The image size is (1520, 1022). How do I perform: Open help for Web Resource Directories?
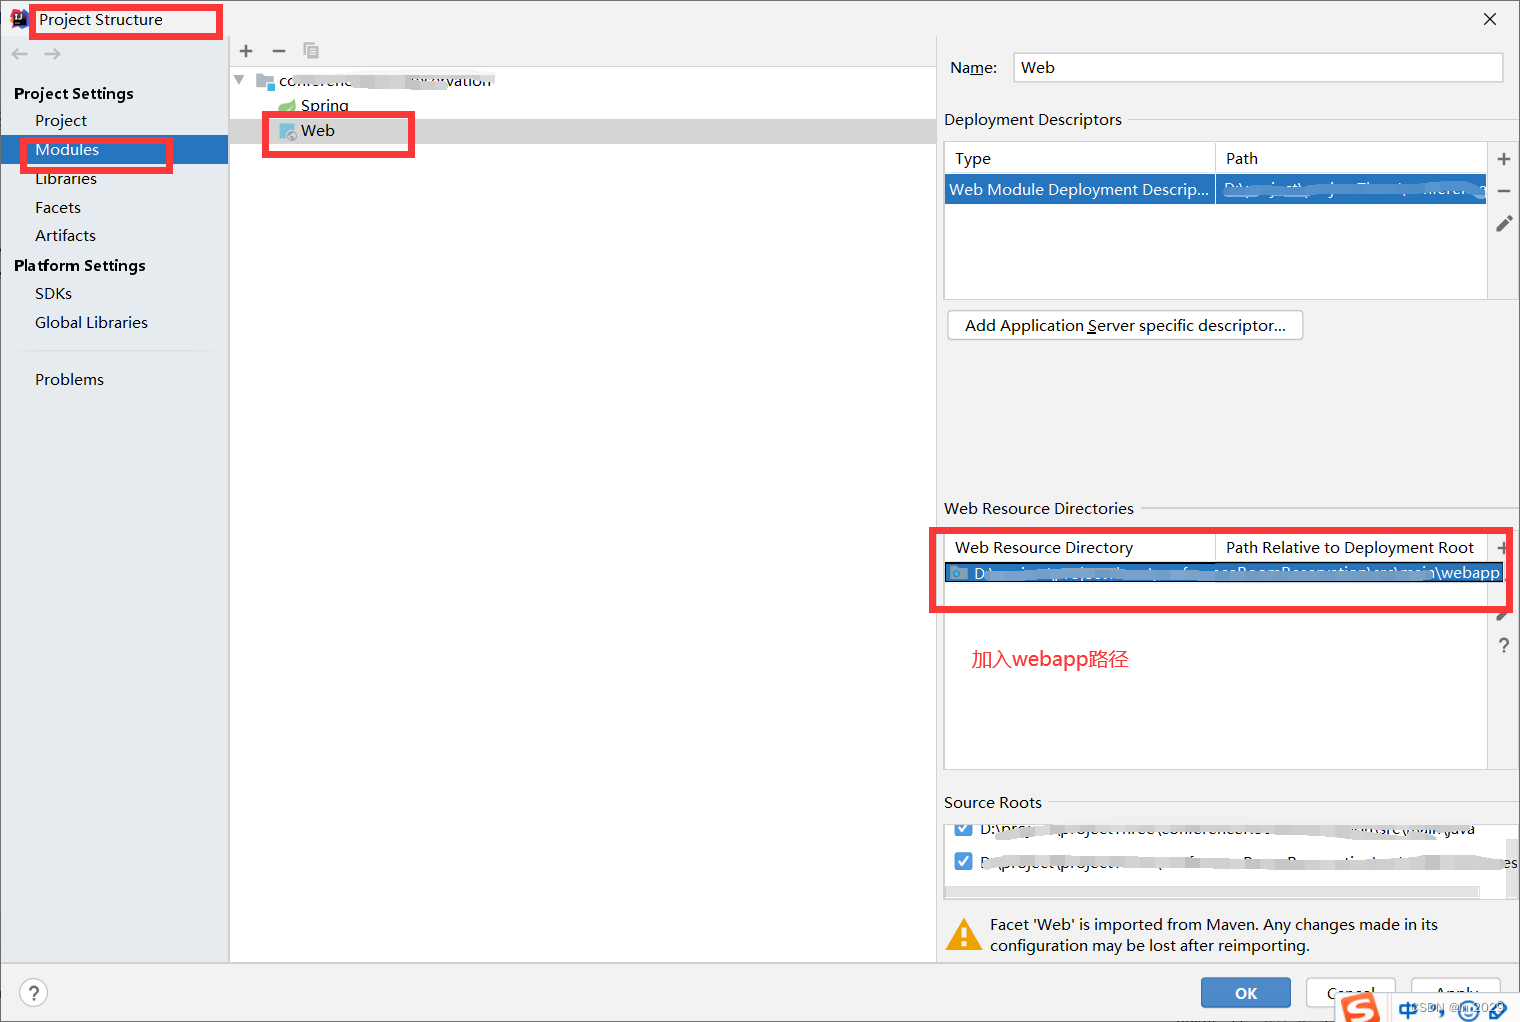click(x=1504, y=645)
